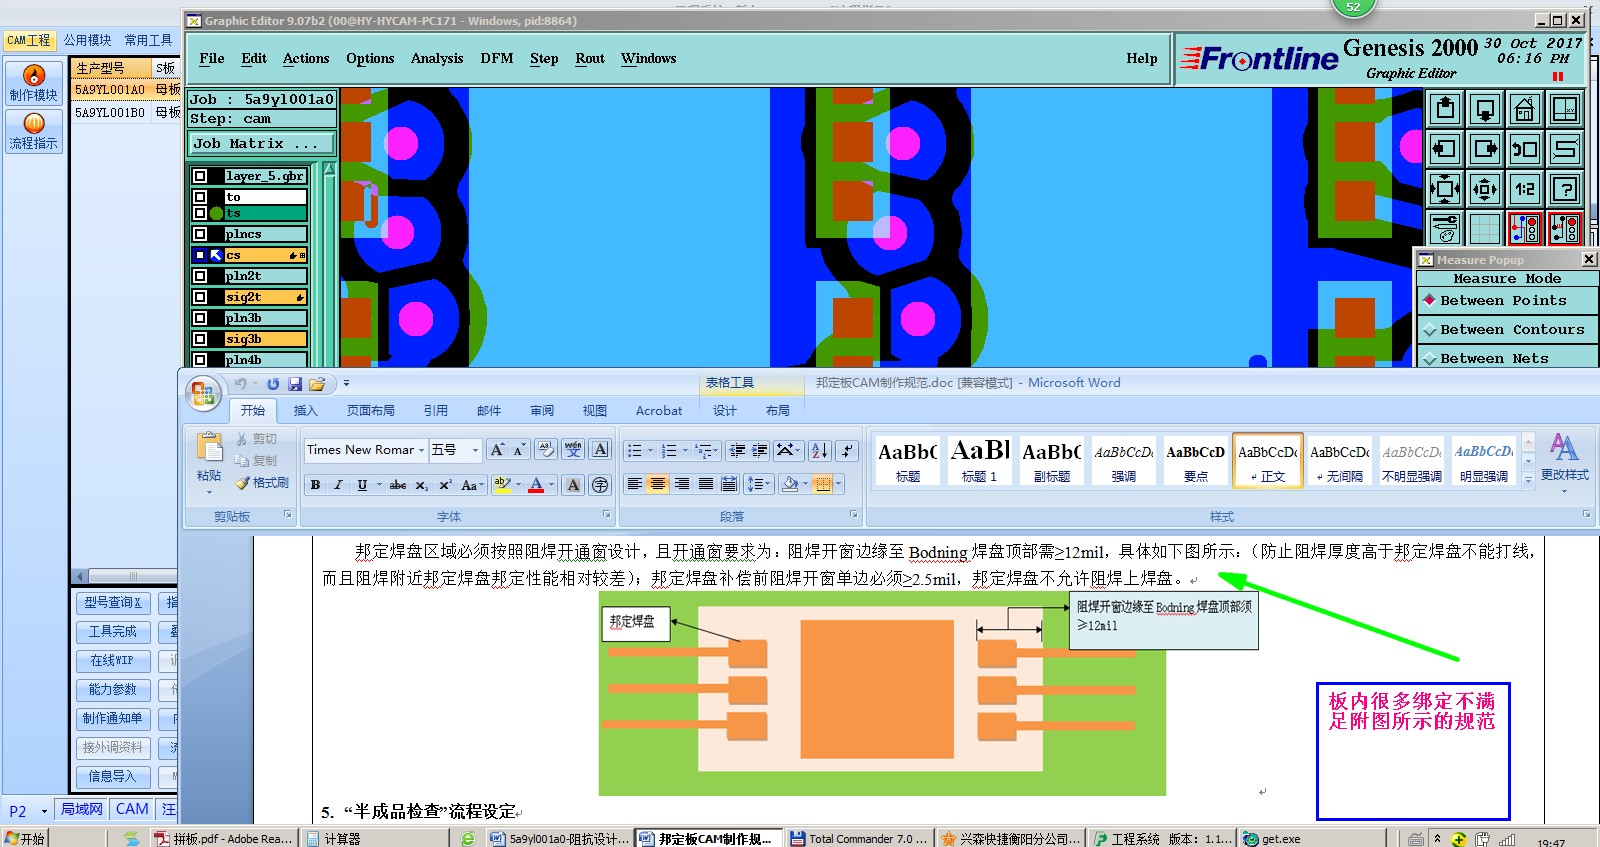Click the pan right arrow icon in Genesis
Viewport: 1600px width, 847px height.
click(1485, 149)
